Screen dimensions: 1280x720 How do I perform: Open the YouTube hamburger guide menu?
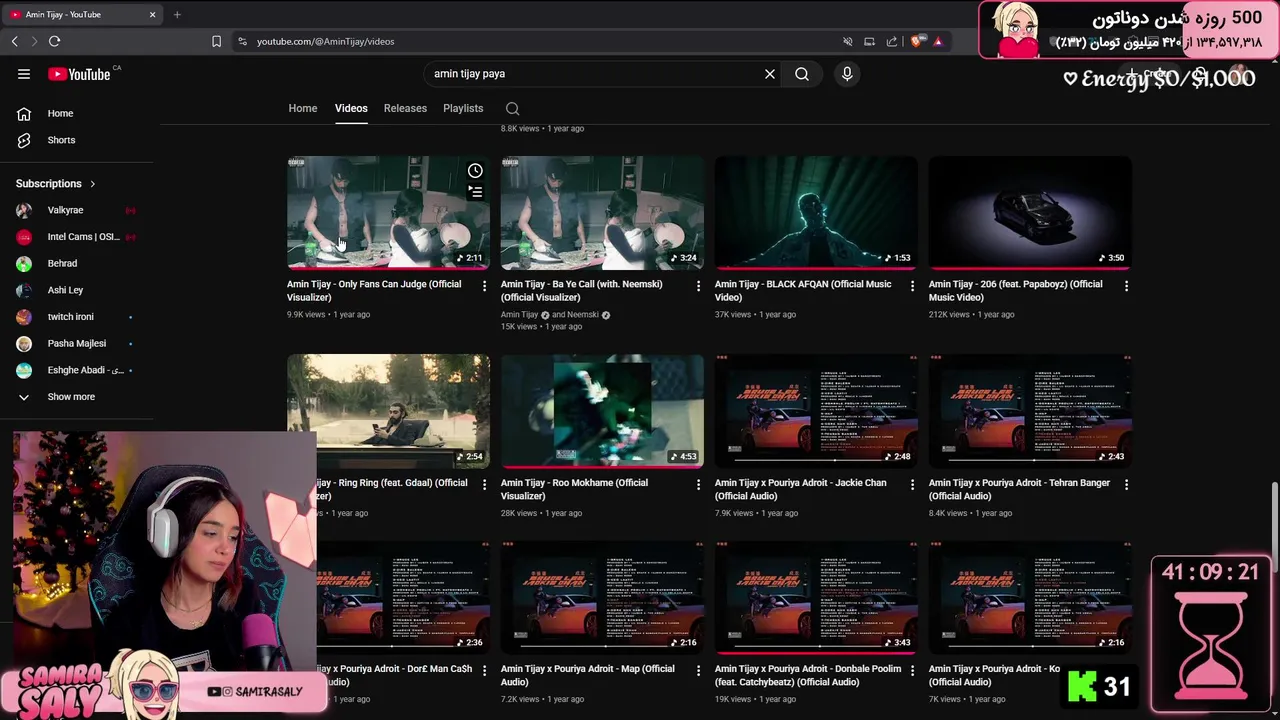coord(24,74)
